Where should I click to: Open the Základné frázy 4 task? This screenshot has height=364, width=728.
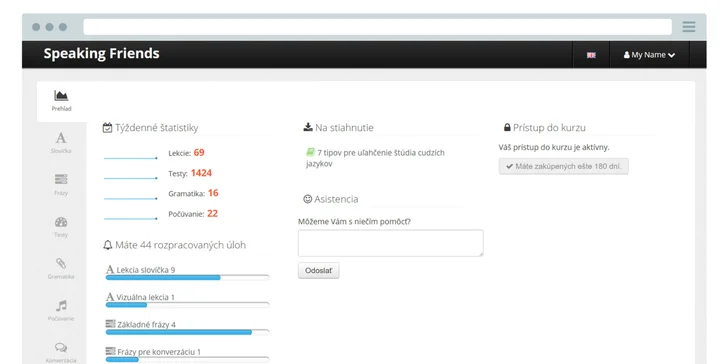click(141, 325)
